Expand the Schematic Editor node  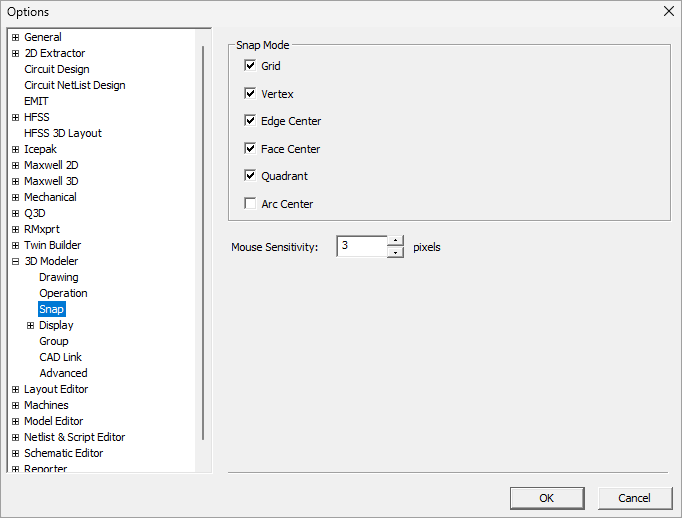16,453
